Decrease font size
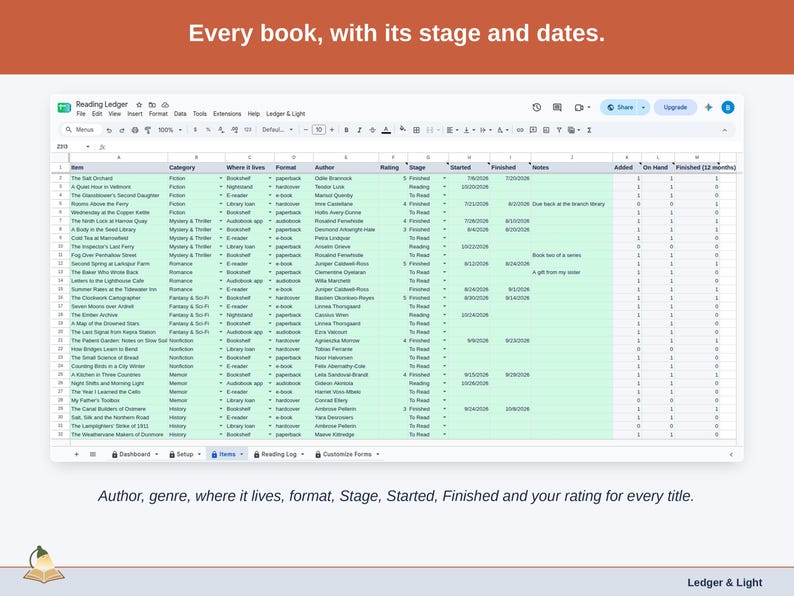 point(305,130)
